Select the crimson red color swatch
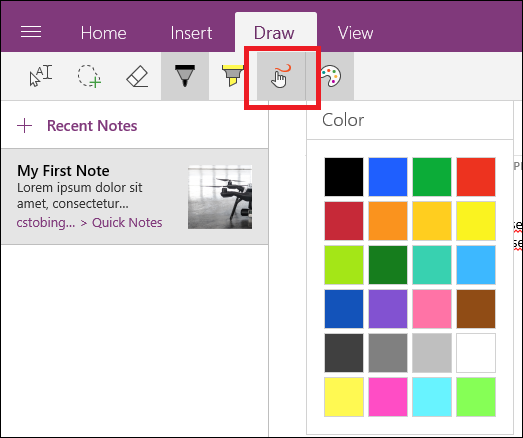523x438 pixels. [x=344, y=221]
